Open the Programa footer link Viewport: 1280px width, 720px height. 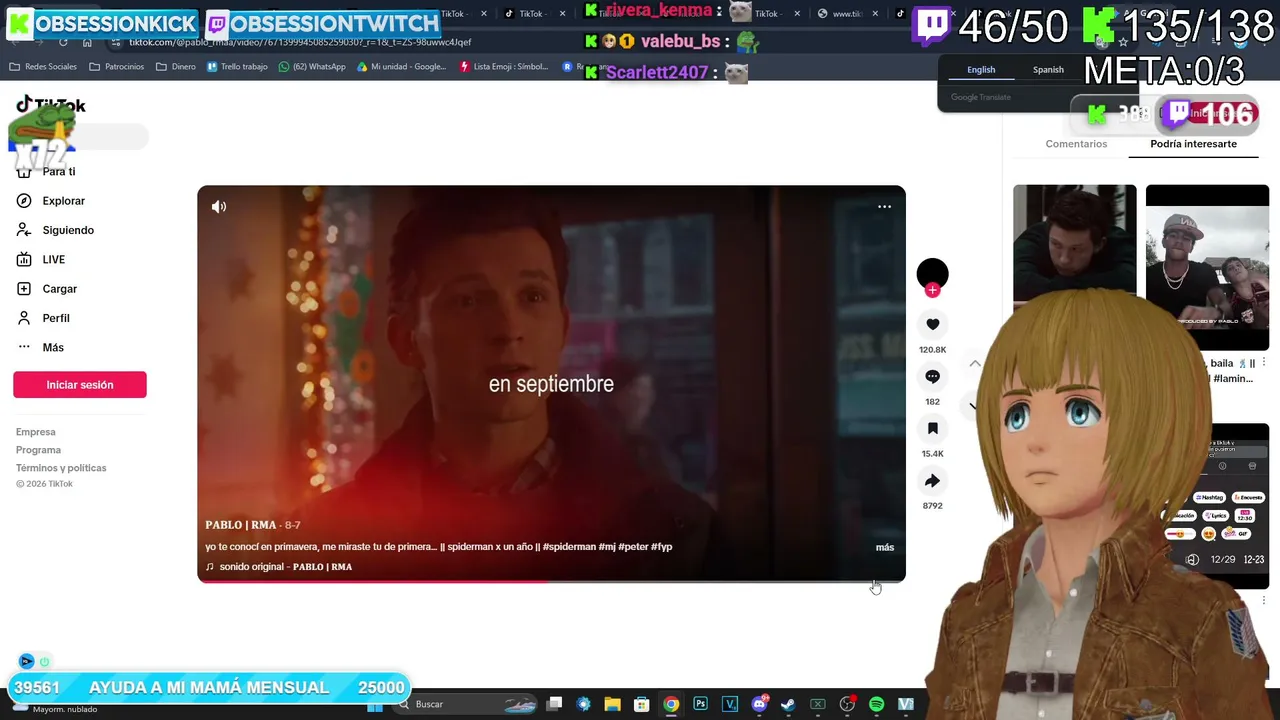(x=38, y=450)
